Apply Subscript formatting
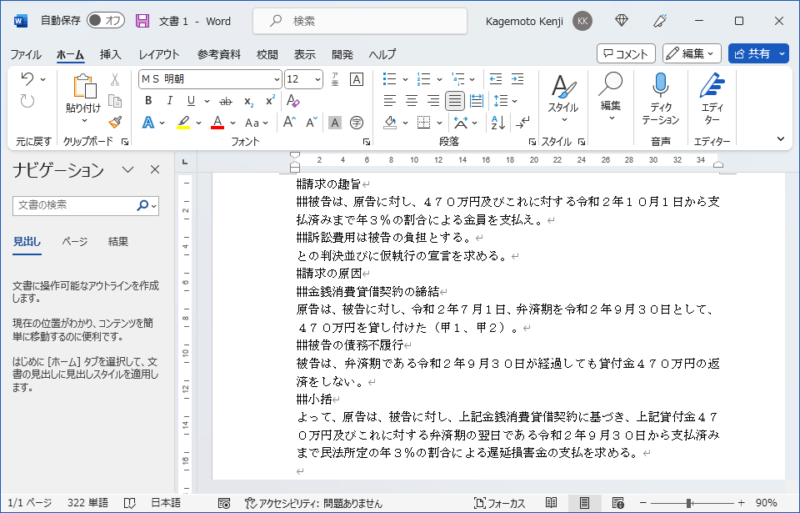Image resolution: width=800 pixels, height=513 pixels. tap(248, 101)
